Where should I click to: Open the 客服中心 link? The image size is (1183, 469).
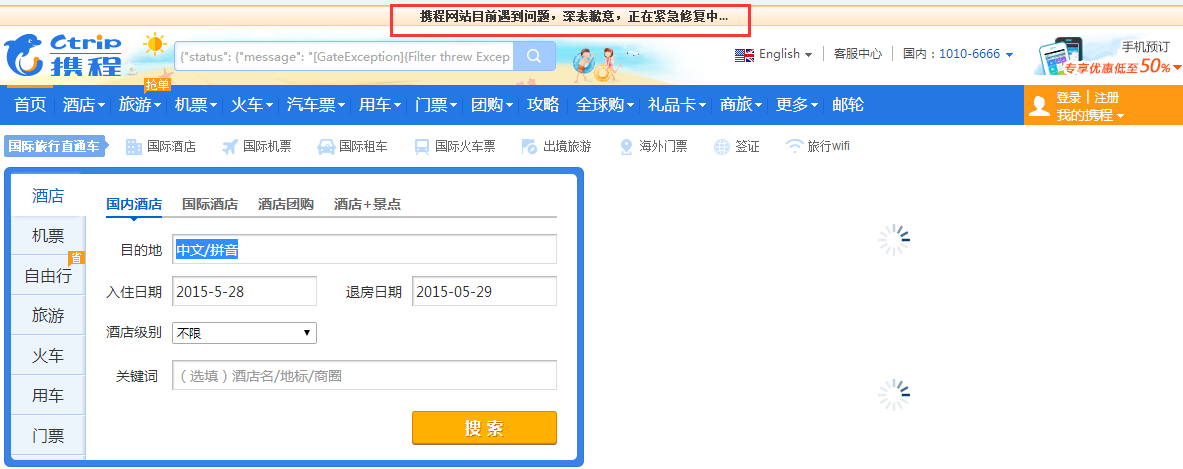click(x=858, y=54)
